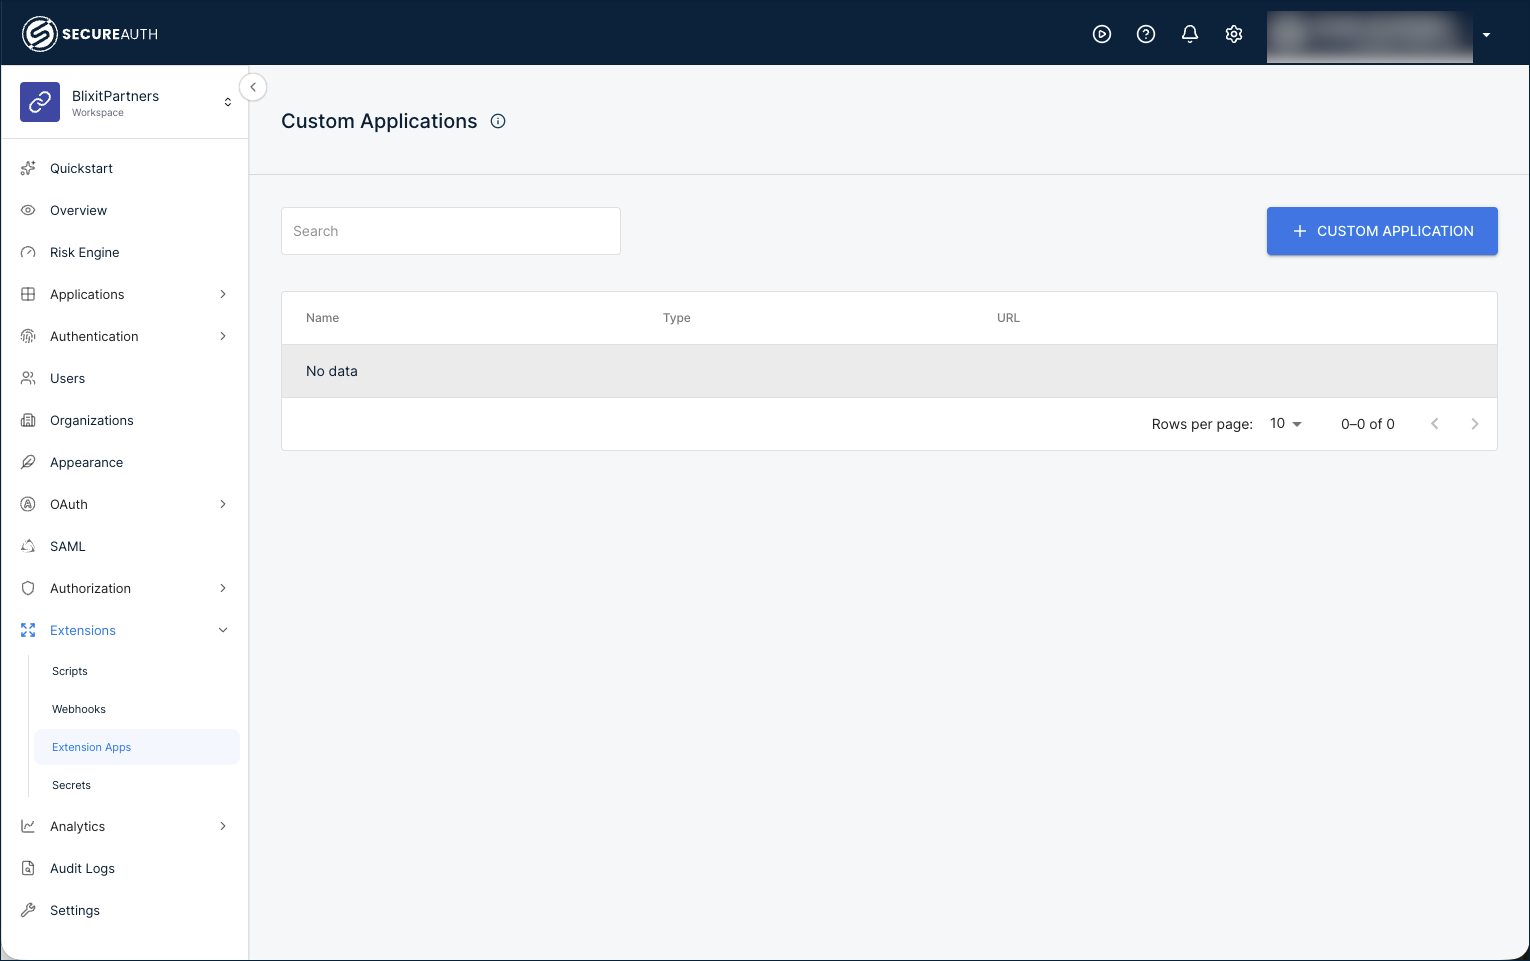Click the Name column header

(x=322, y=318)
